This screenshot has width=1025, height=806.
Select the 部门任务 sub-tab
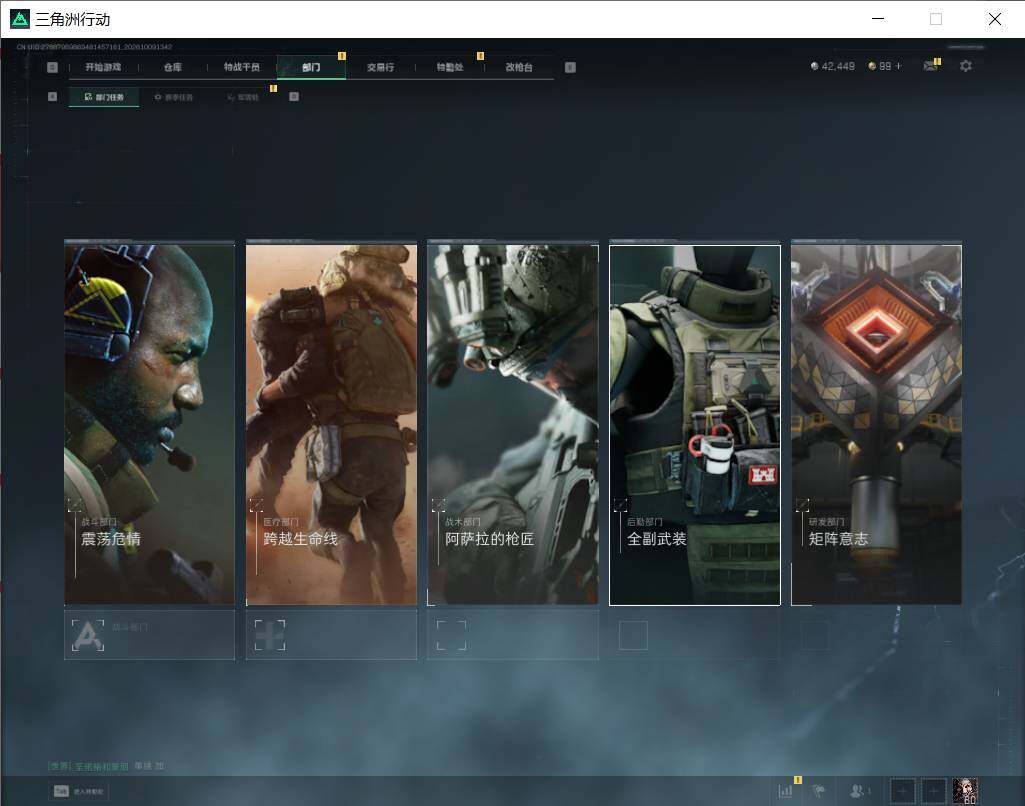[104, 97]
